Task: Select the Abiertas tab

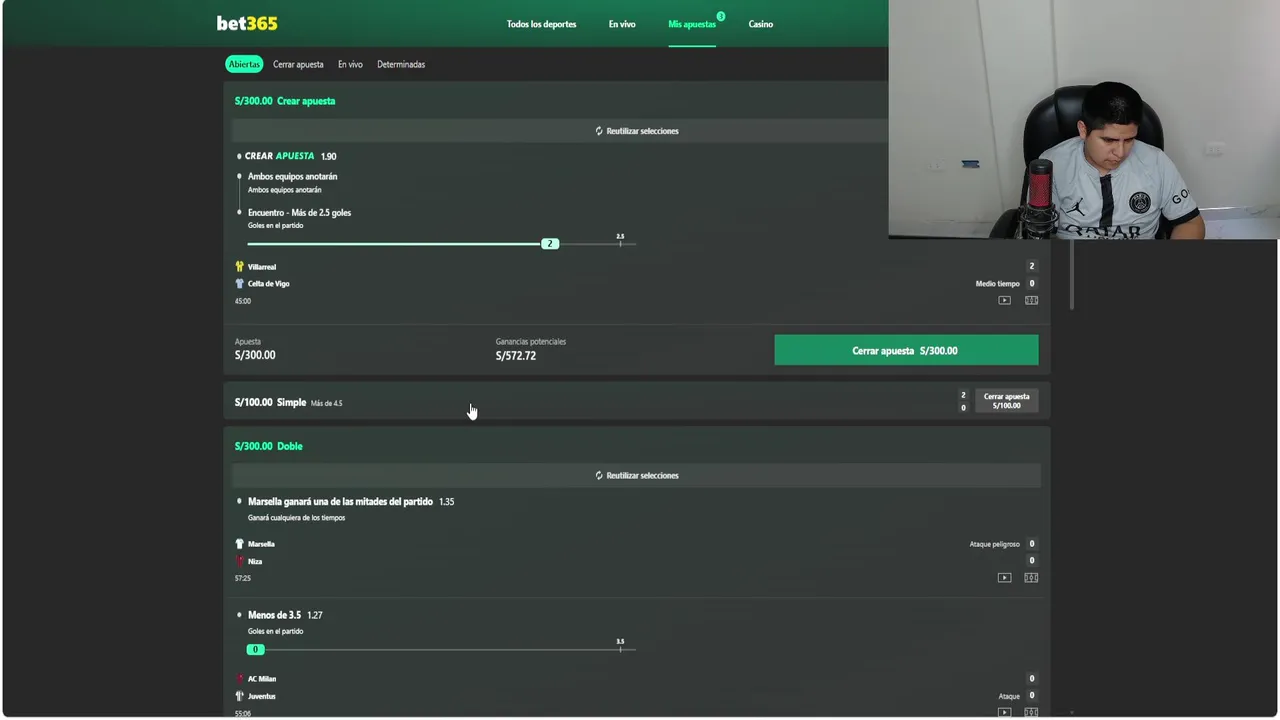Action: 244,64
